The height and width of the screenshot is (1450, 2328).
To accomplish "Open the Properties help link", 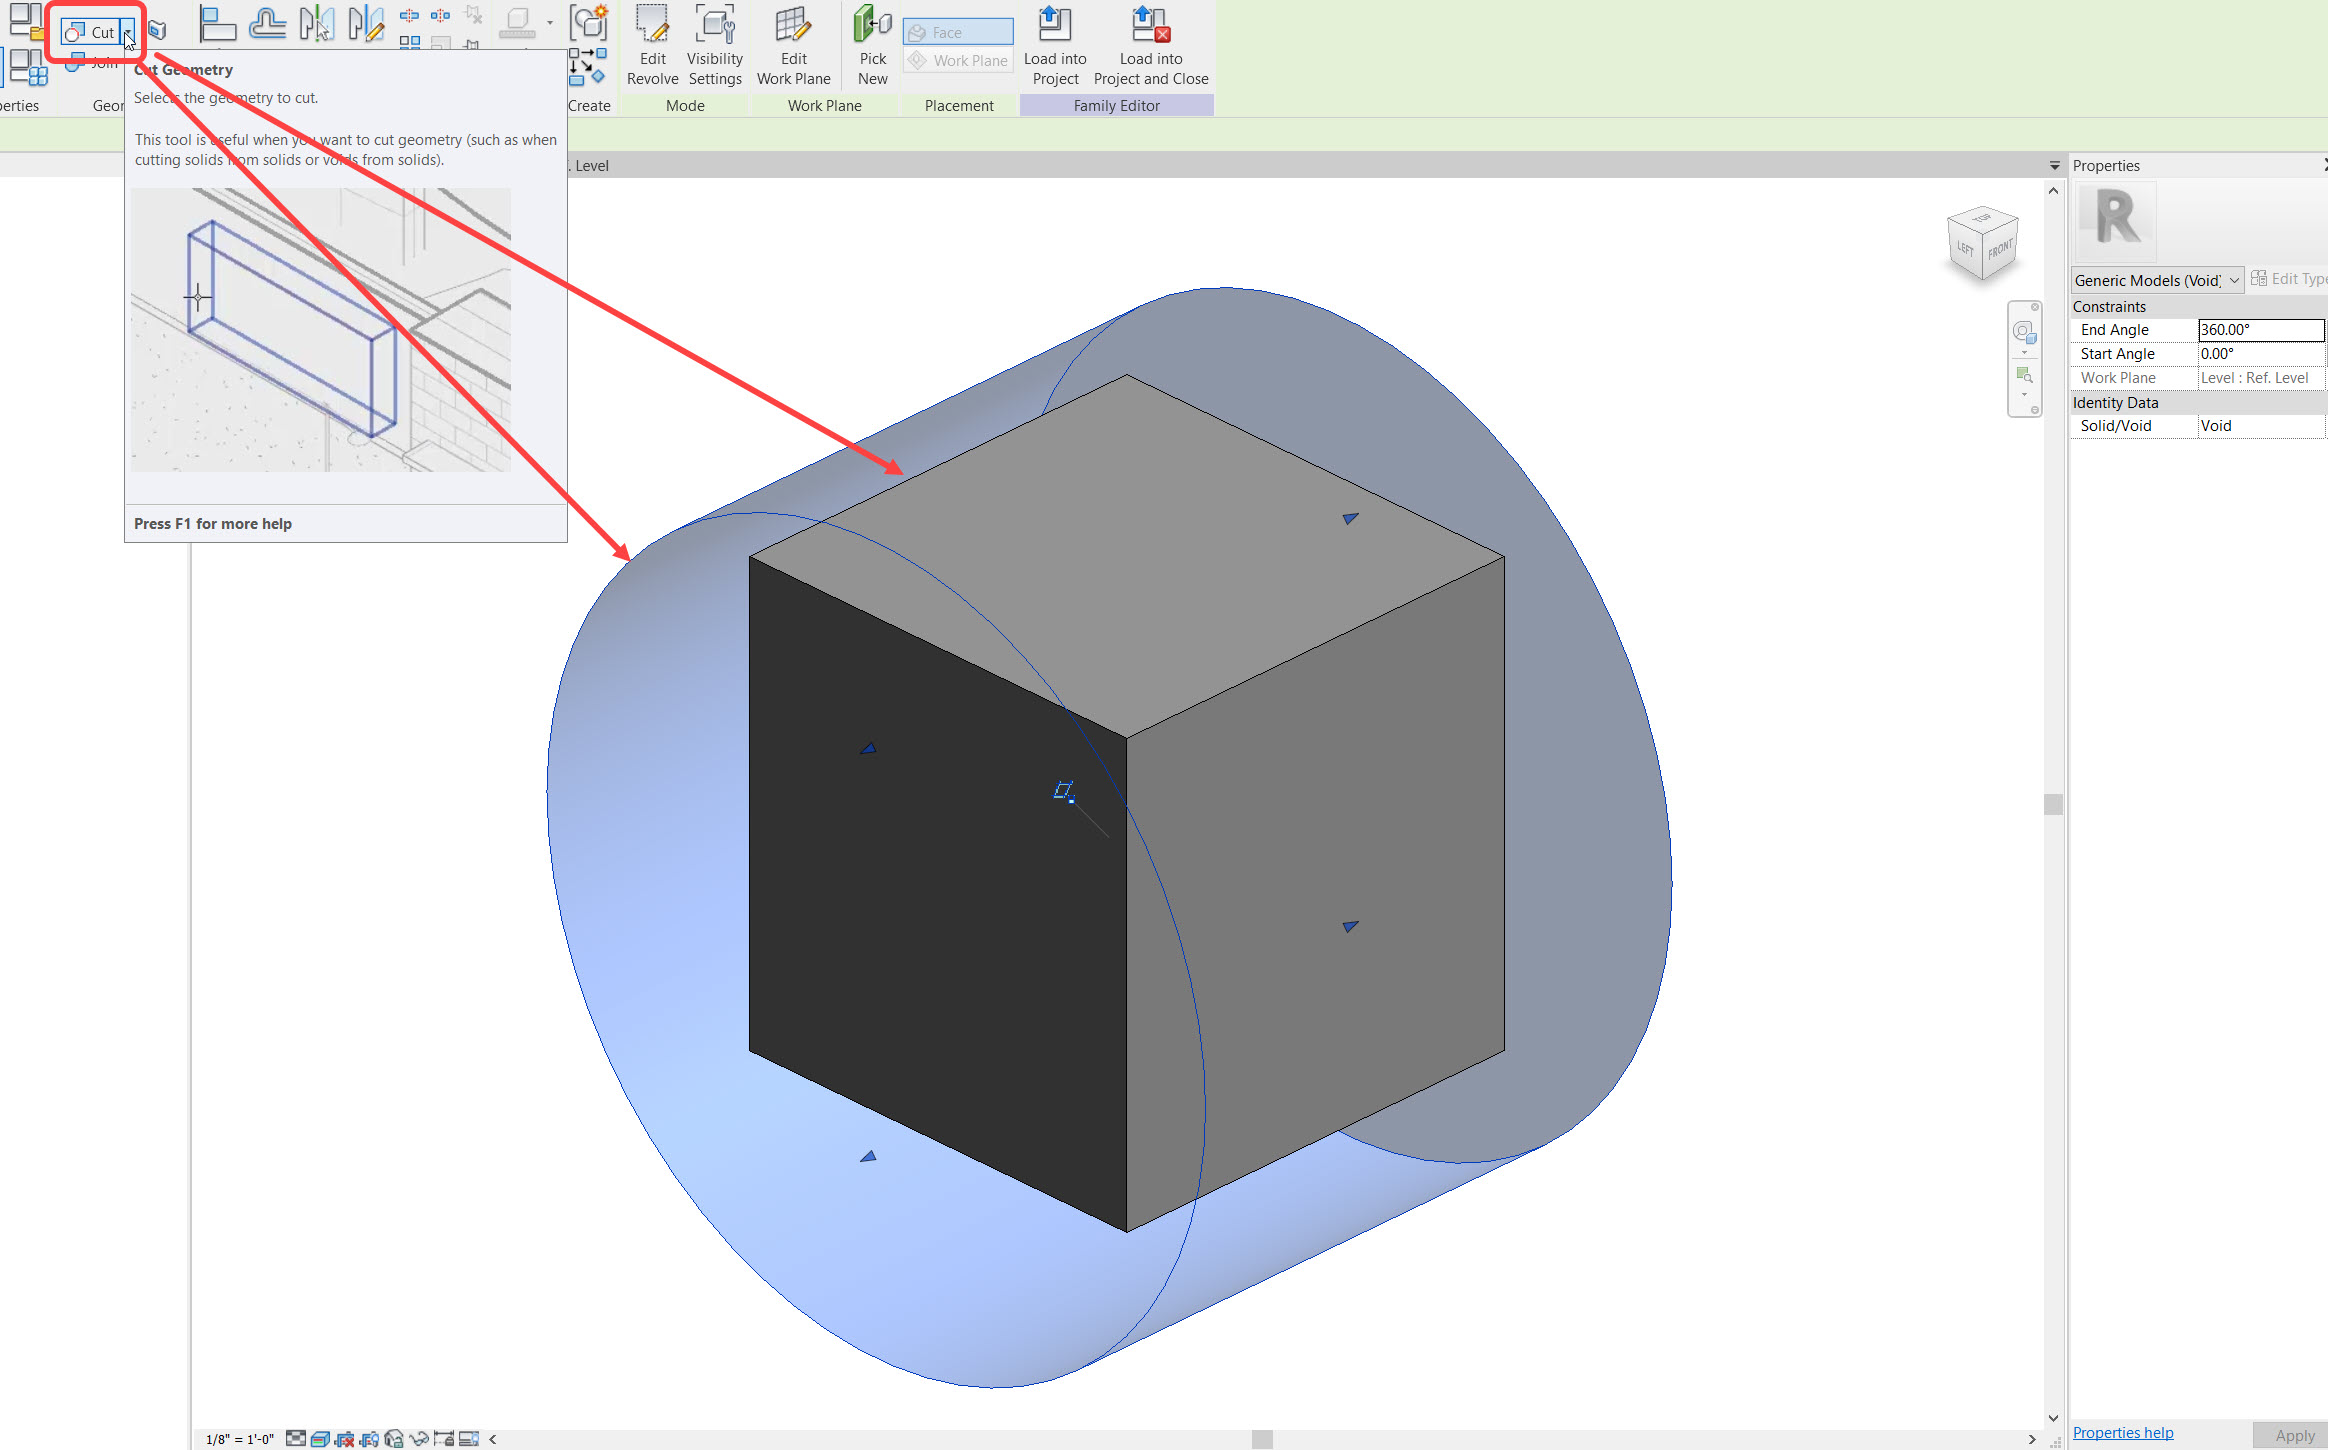I will pyautogui.click(x=2123, y=1432).
